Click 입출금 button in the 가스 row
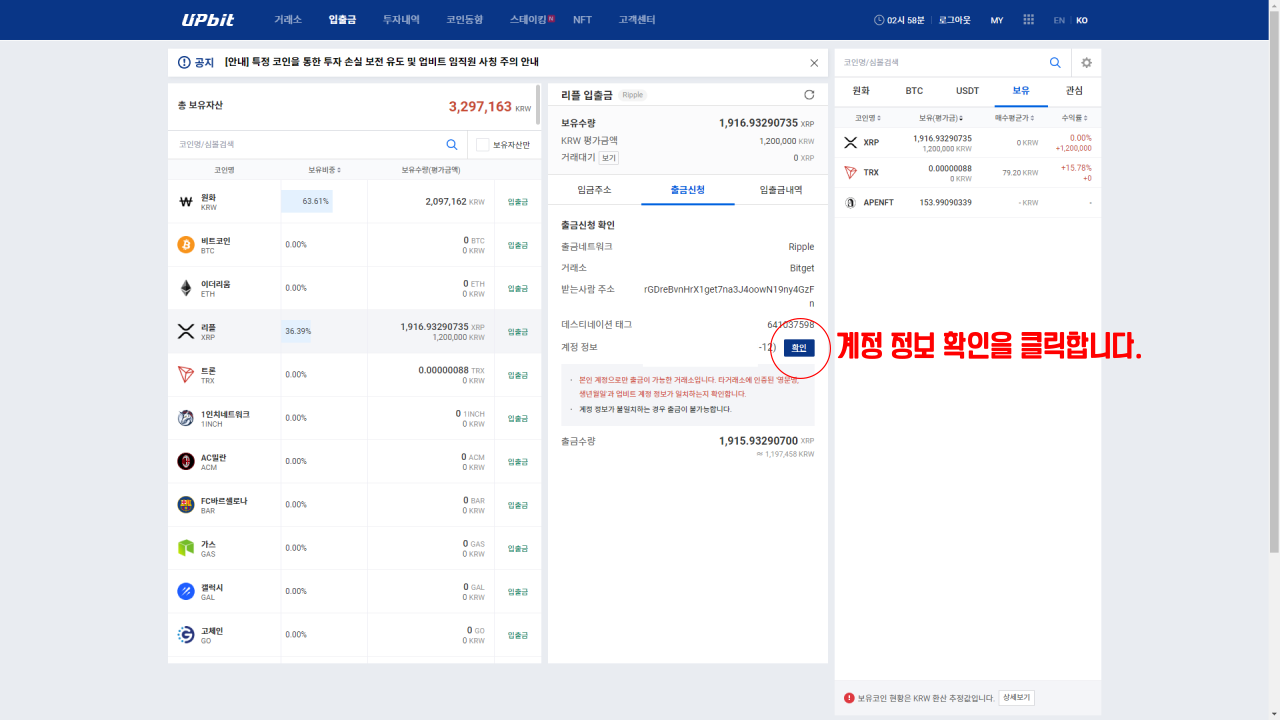This screenshot has height=720, width=1280. click(x=518, y=548)
